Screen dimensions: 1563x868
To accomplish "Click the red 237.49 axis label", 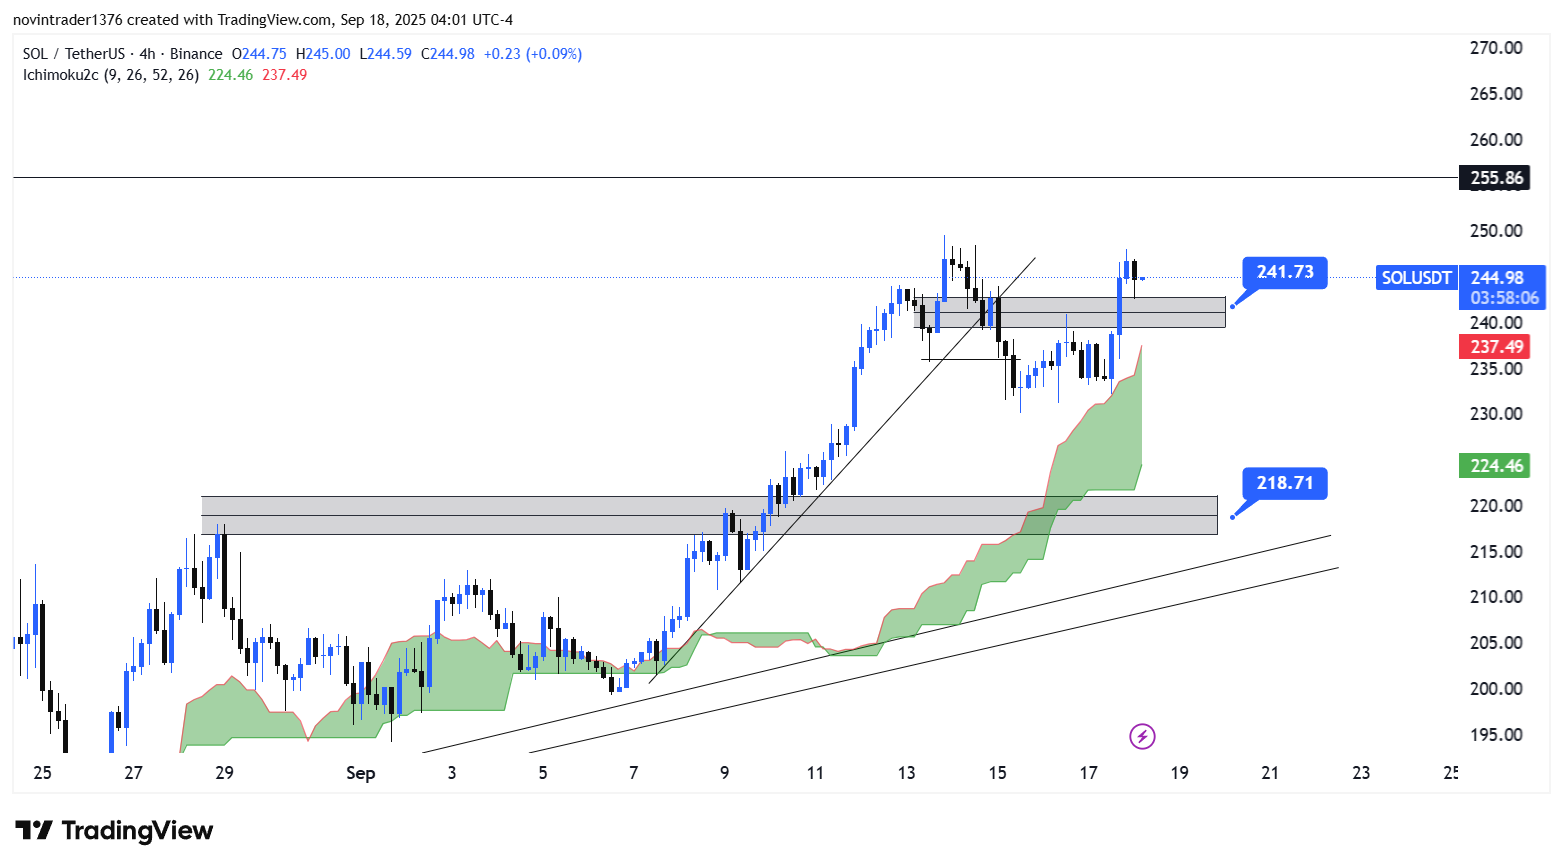I will (1496, 347).
